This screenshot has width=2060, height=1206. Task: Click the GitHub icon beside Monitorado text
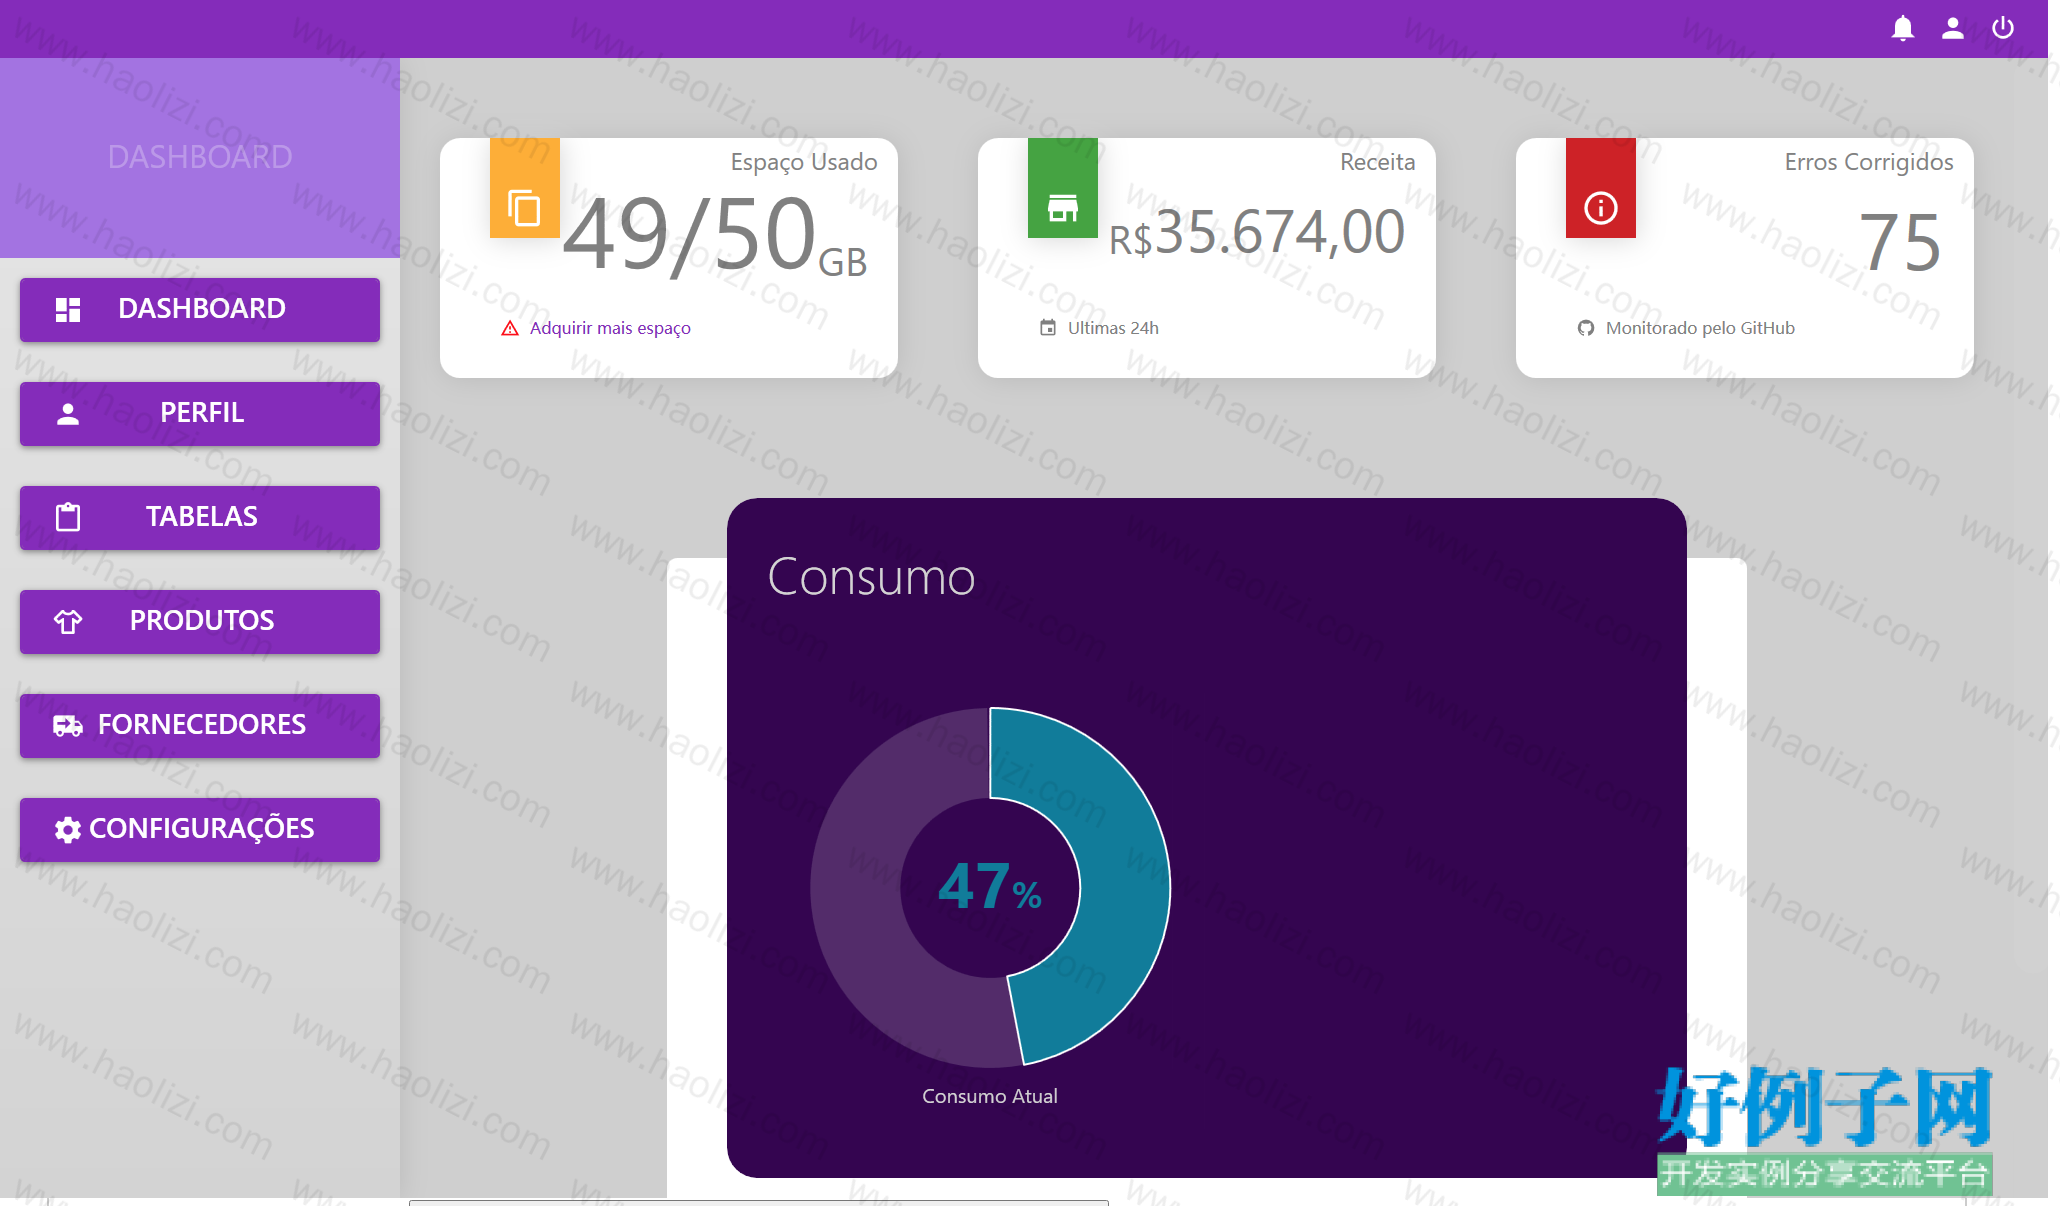[1586, 328]
